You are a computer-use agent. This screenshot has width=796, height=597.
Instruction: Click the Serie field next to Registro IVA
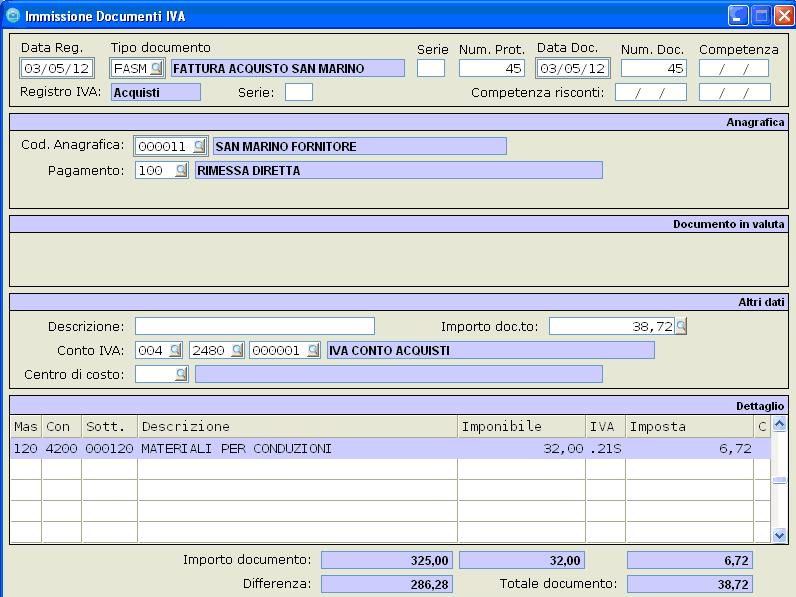[298, 92]
